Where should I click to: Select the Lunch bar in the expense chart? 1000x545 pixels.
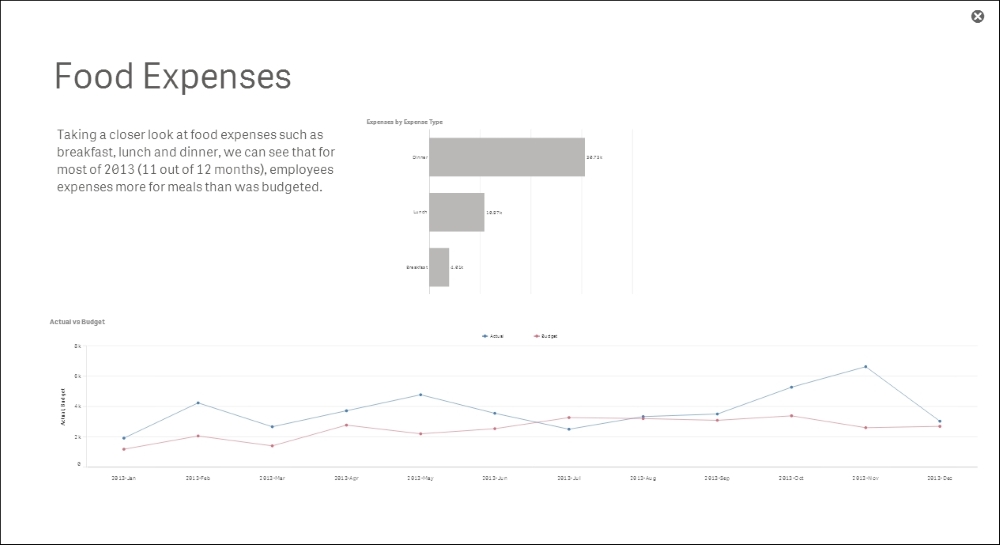(x=457, y=212)
